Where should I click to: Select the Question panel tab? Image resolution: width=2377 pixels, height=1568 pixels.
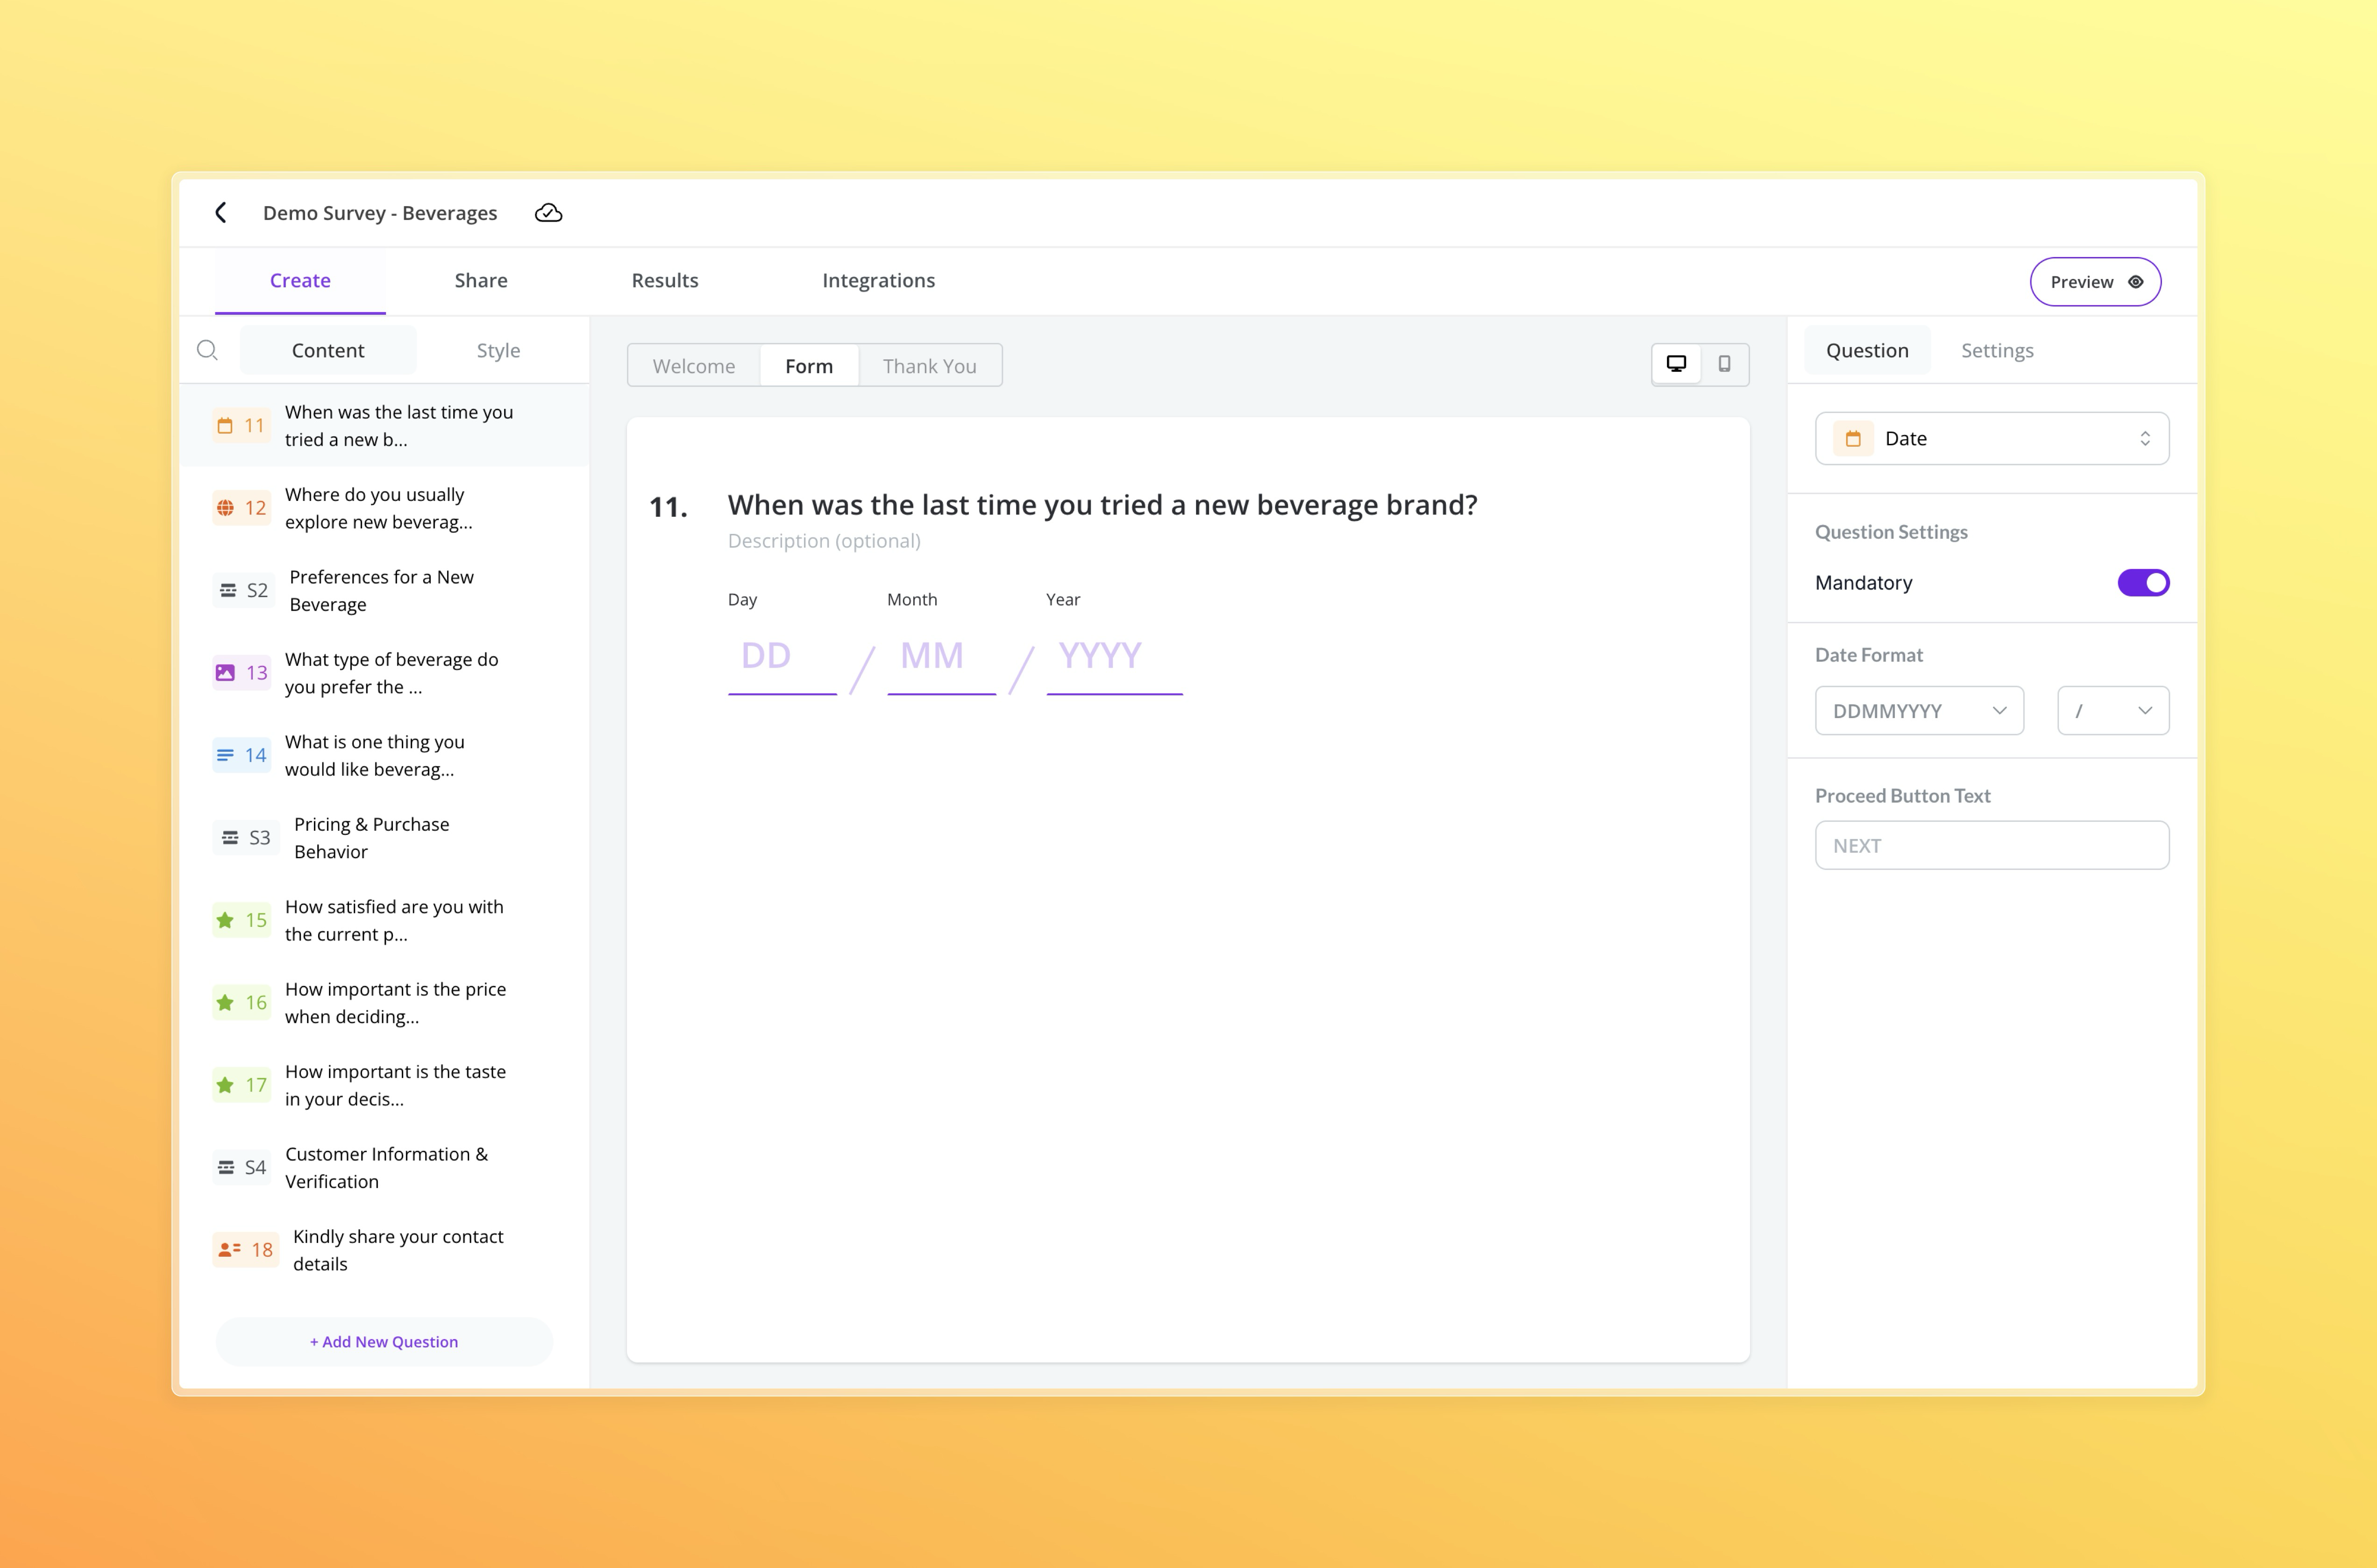1867,351
